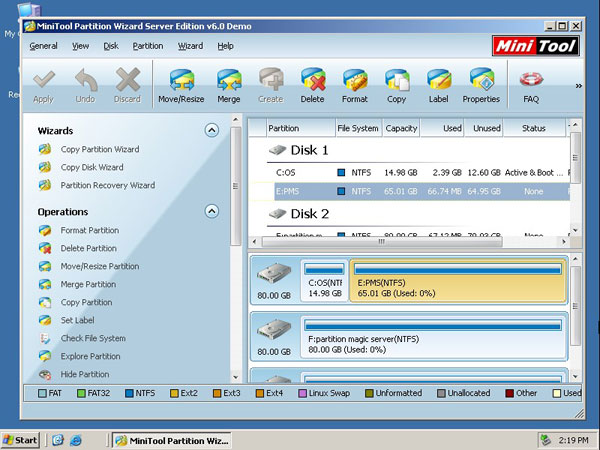
Task: Click MiniTool Partition Wizard taskbar button
Action: [172, 440]
